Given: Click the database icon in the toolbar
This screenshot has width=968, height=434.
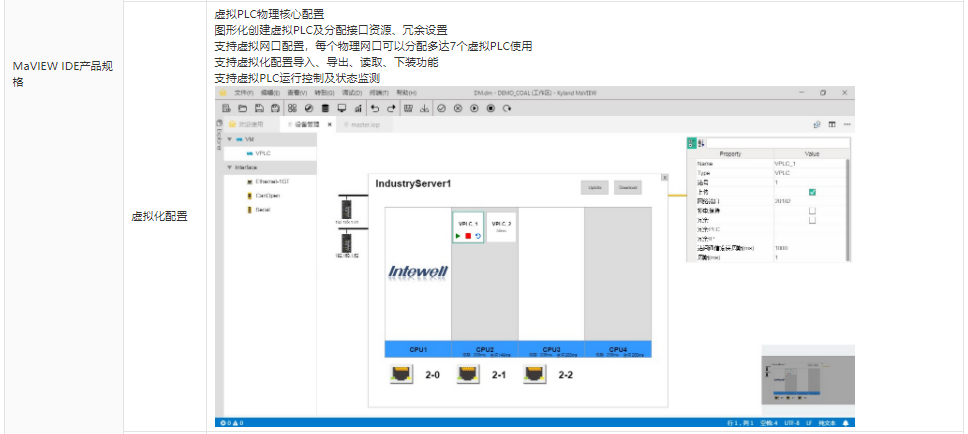Looking at the screenshot, I should 325,107.
